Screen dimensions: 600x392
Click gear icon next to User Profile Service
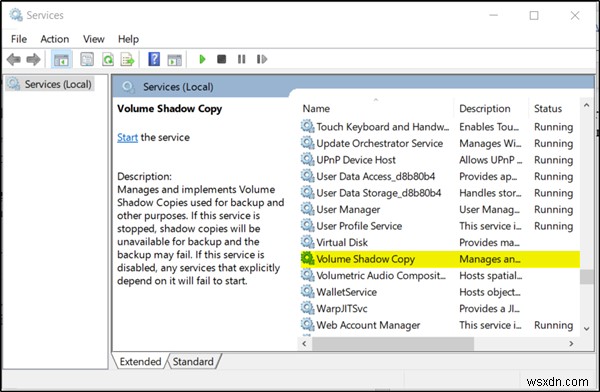click(307, 225)
